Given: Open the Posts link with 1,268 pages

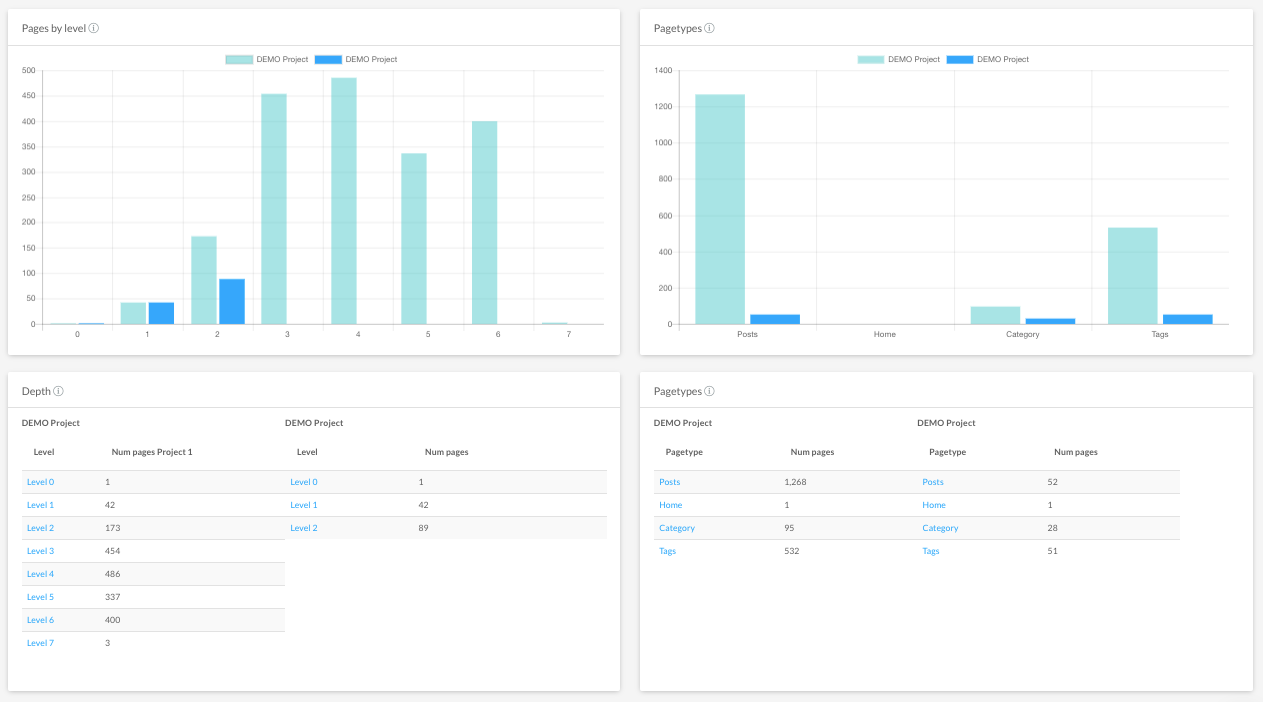Looking at the screenshot, I should (x=669, y=482).
